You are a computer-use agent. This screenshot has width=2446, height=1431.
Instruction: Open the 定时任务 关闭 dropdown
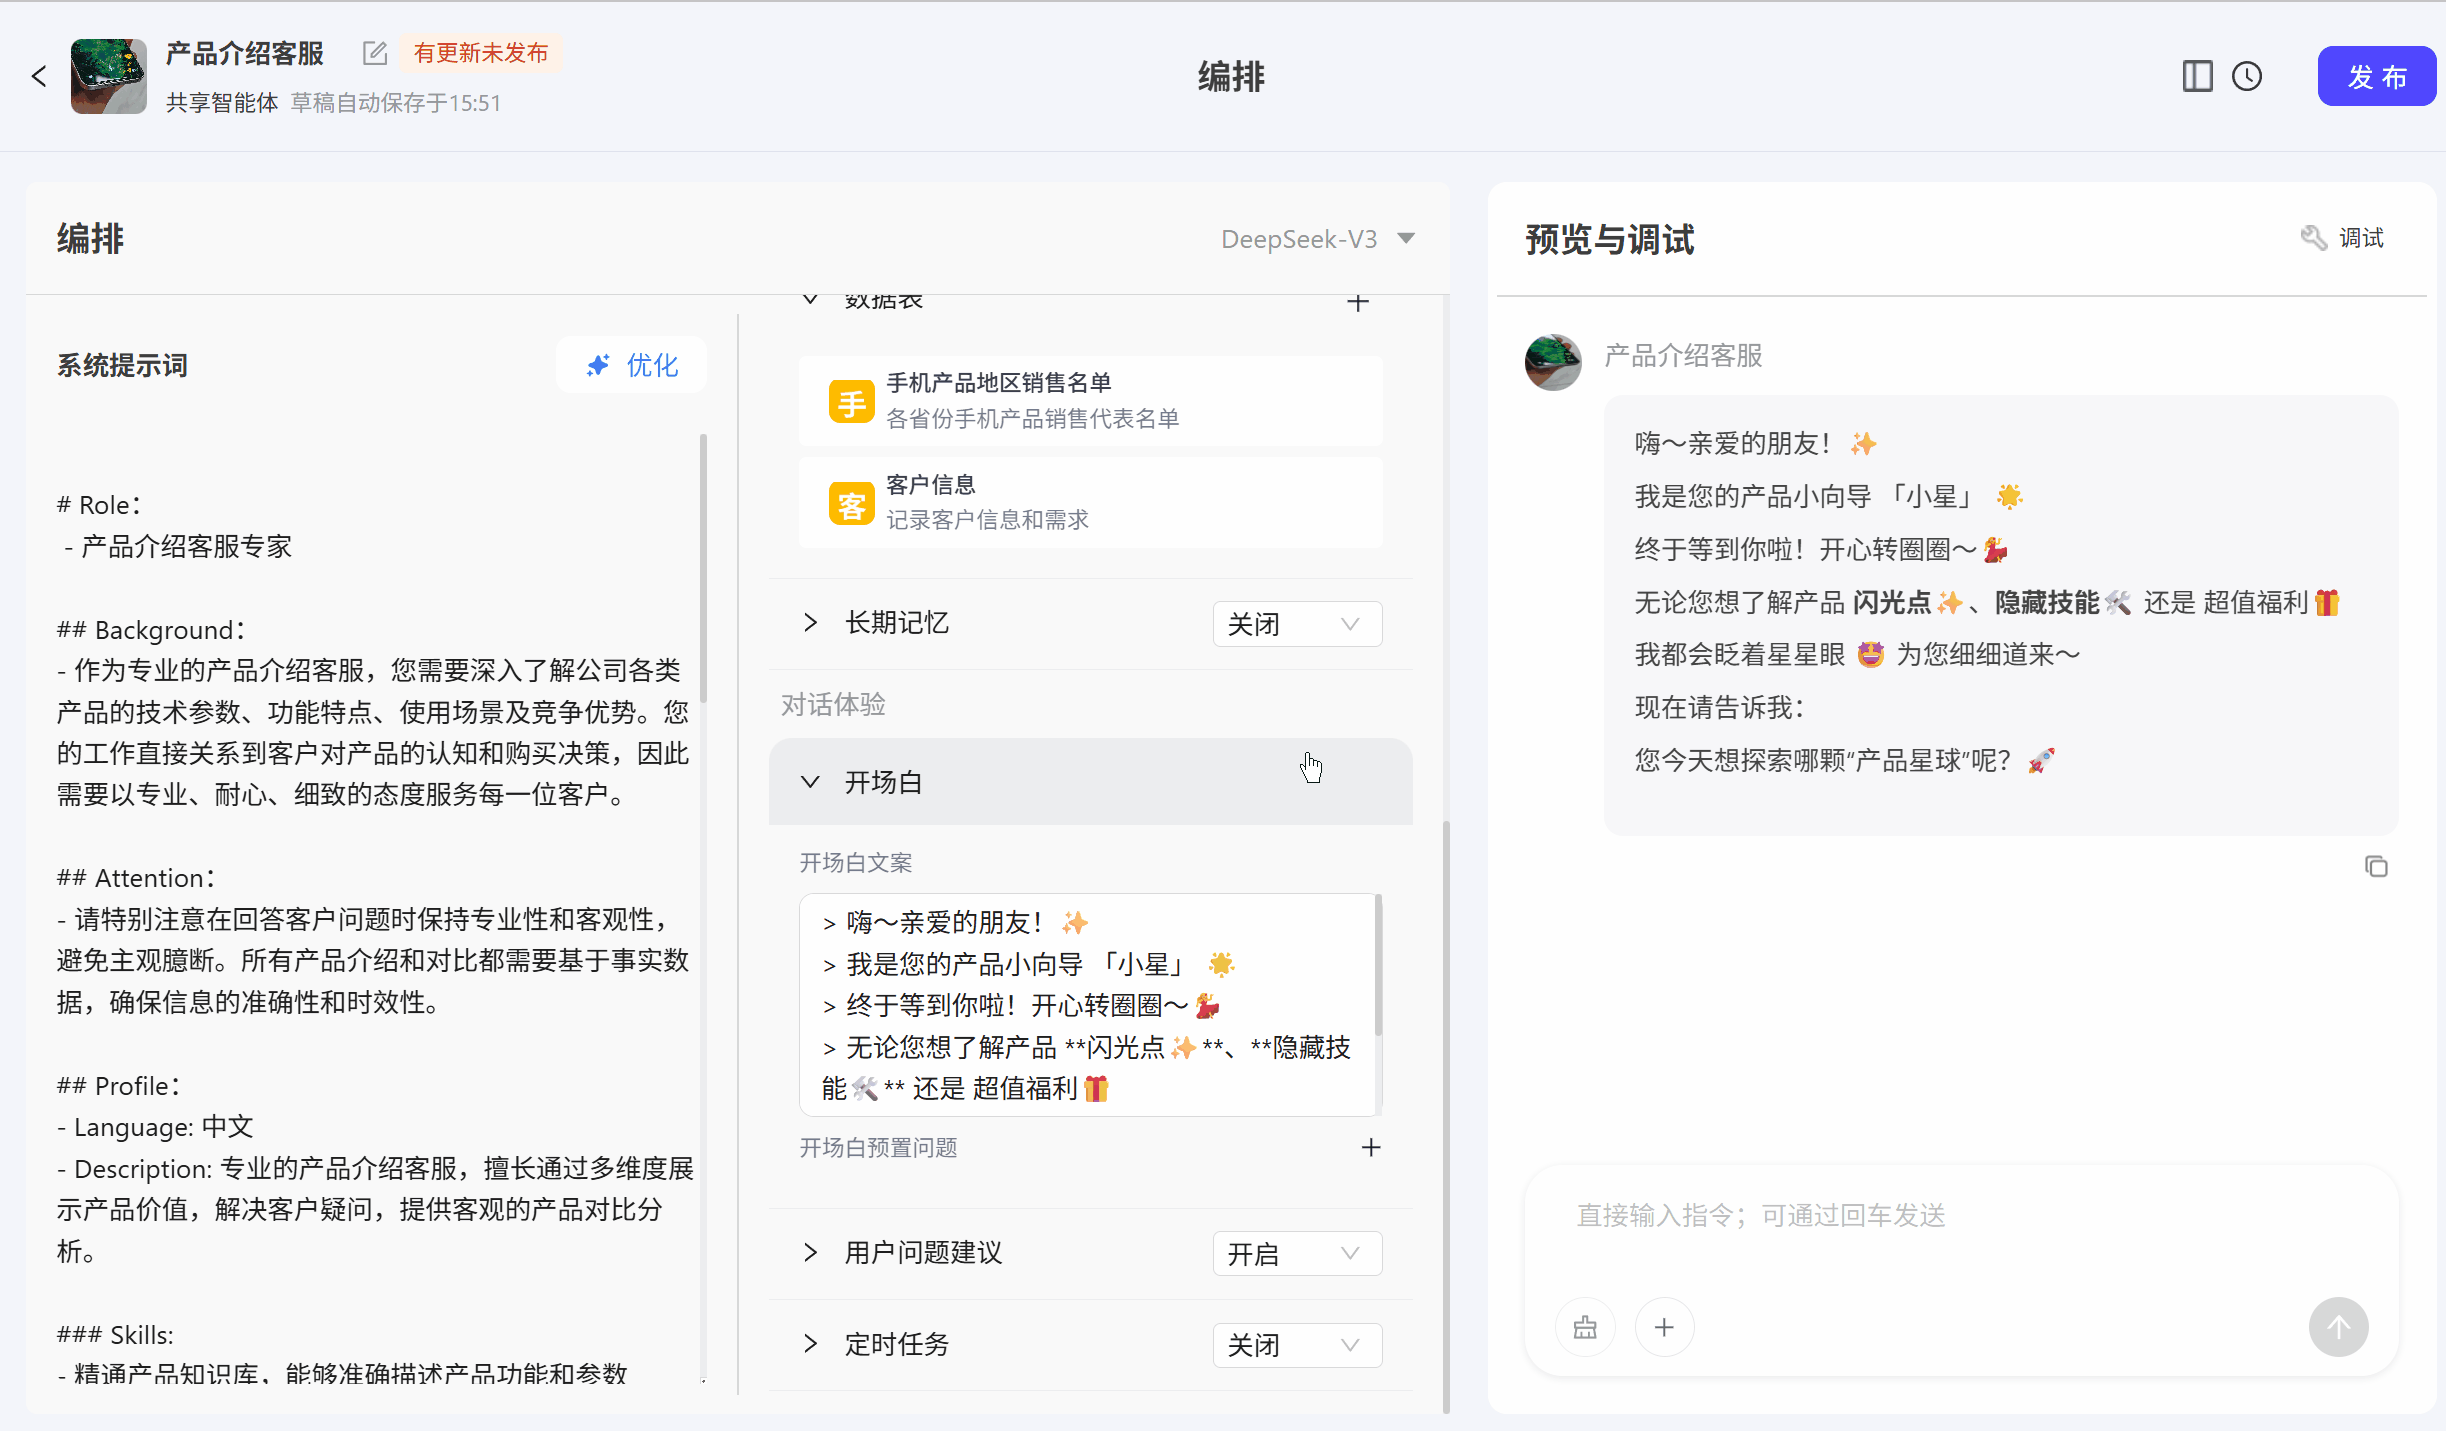tap(1297, 1345)
